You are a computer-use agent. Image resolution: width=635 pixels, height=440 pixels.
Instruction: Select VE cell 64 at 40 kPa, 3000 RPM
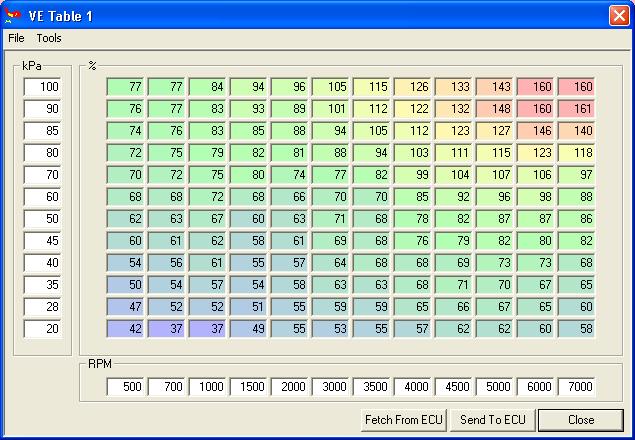pos(330,263)
